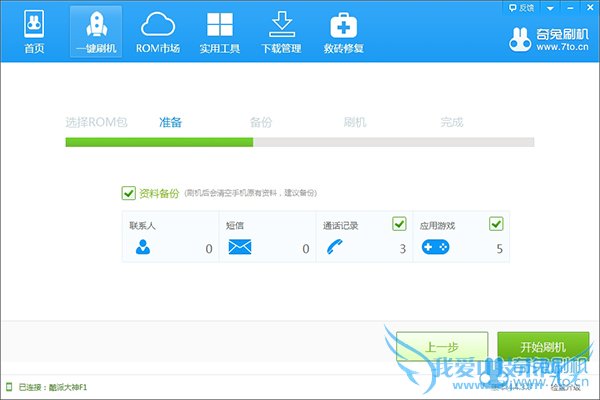Minimize the 奇兔刷机 window
The width and height of the screenshot is (600, 400).
click(x=570, y=8)
